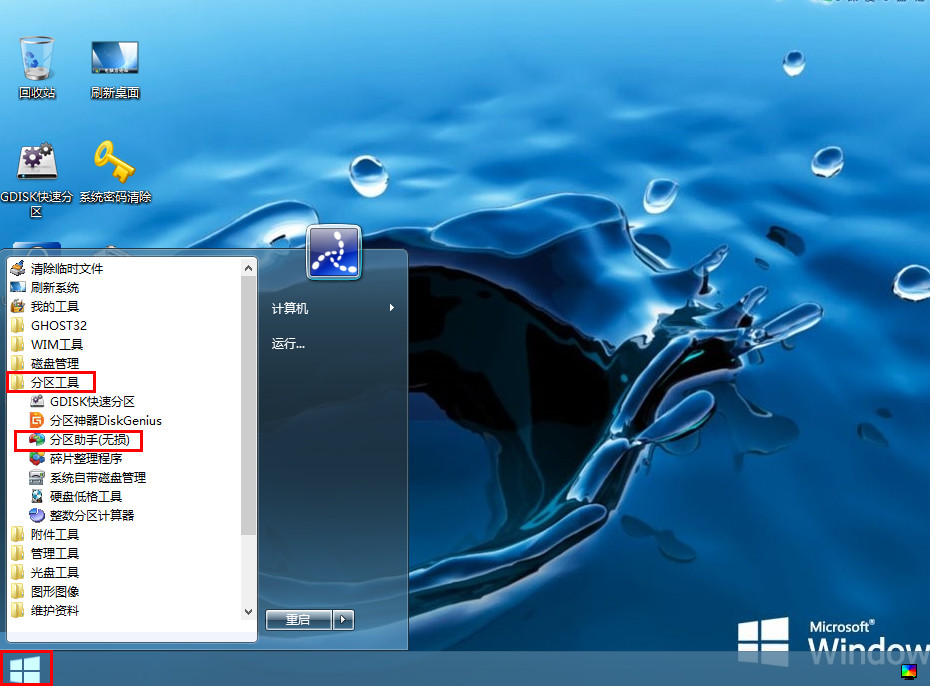Click the Windows Start button
Image resolution: width=930 pixels, height=686 pixels.
coord(25,669)
